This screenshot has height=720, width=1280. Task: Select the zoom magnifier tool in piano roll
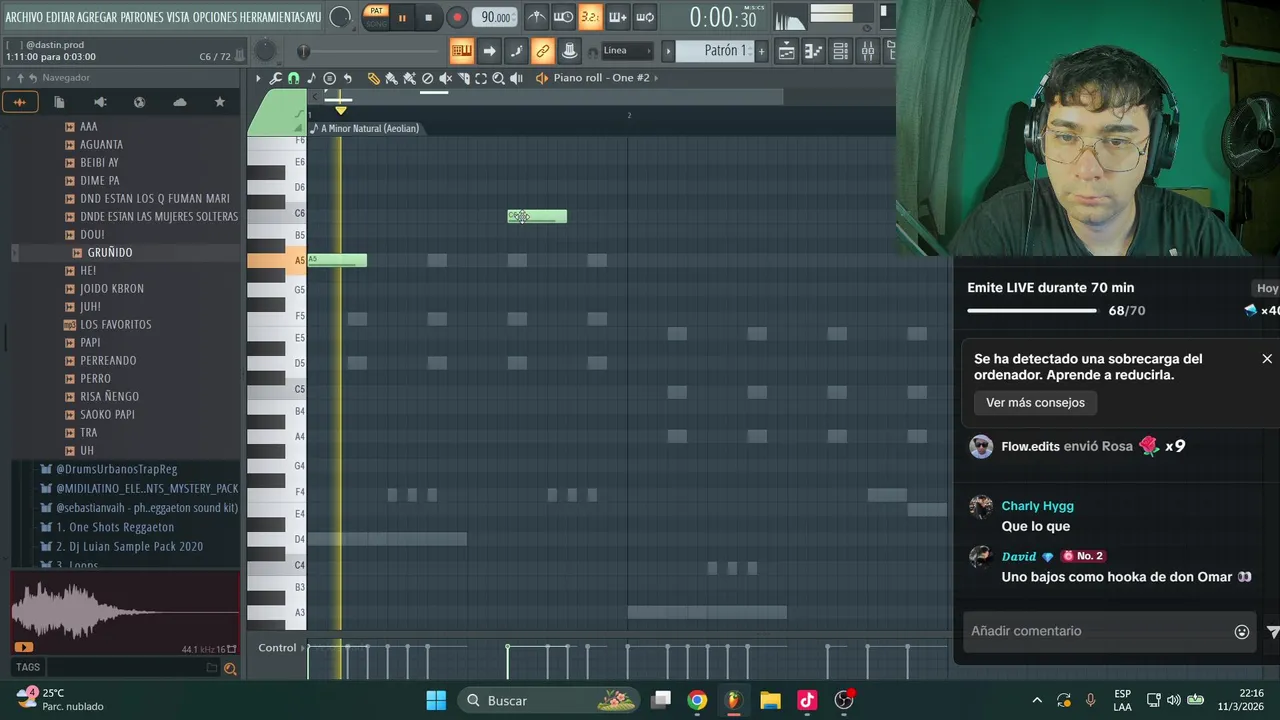(498, 78)
